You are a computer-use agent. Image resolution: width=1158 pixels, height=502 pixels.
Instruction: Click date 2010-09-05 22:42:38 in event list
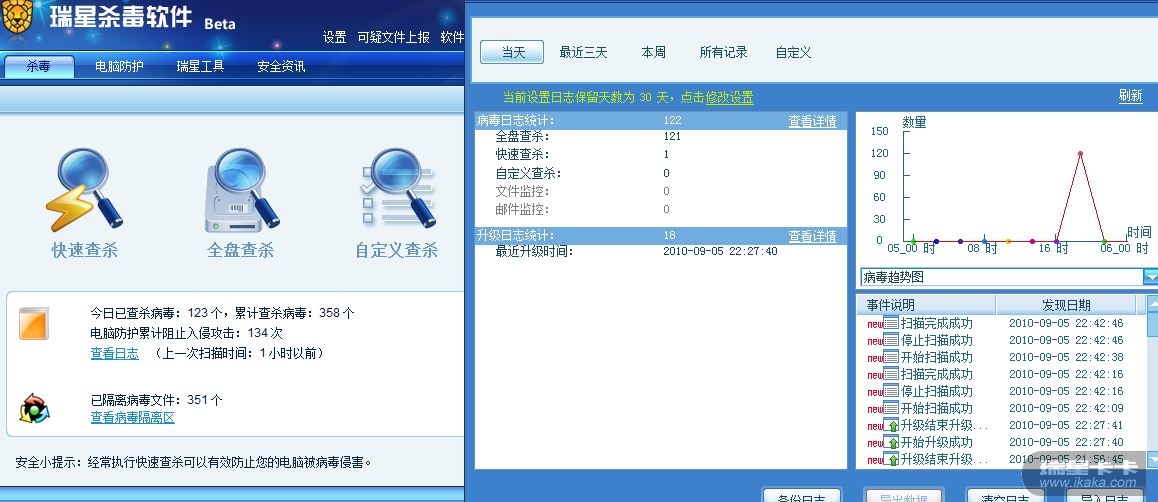coord(1066,357)
